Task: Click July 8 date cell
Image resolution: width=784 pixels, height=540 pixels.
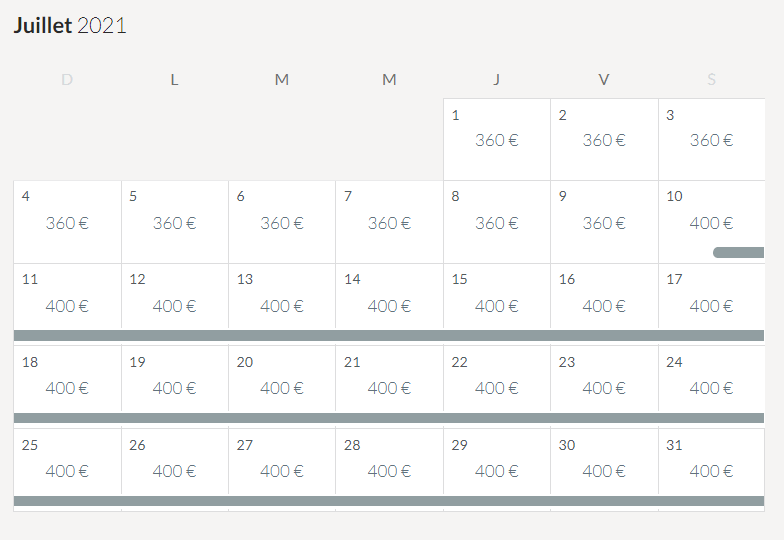Action: tap(496, 221)
